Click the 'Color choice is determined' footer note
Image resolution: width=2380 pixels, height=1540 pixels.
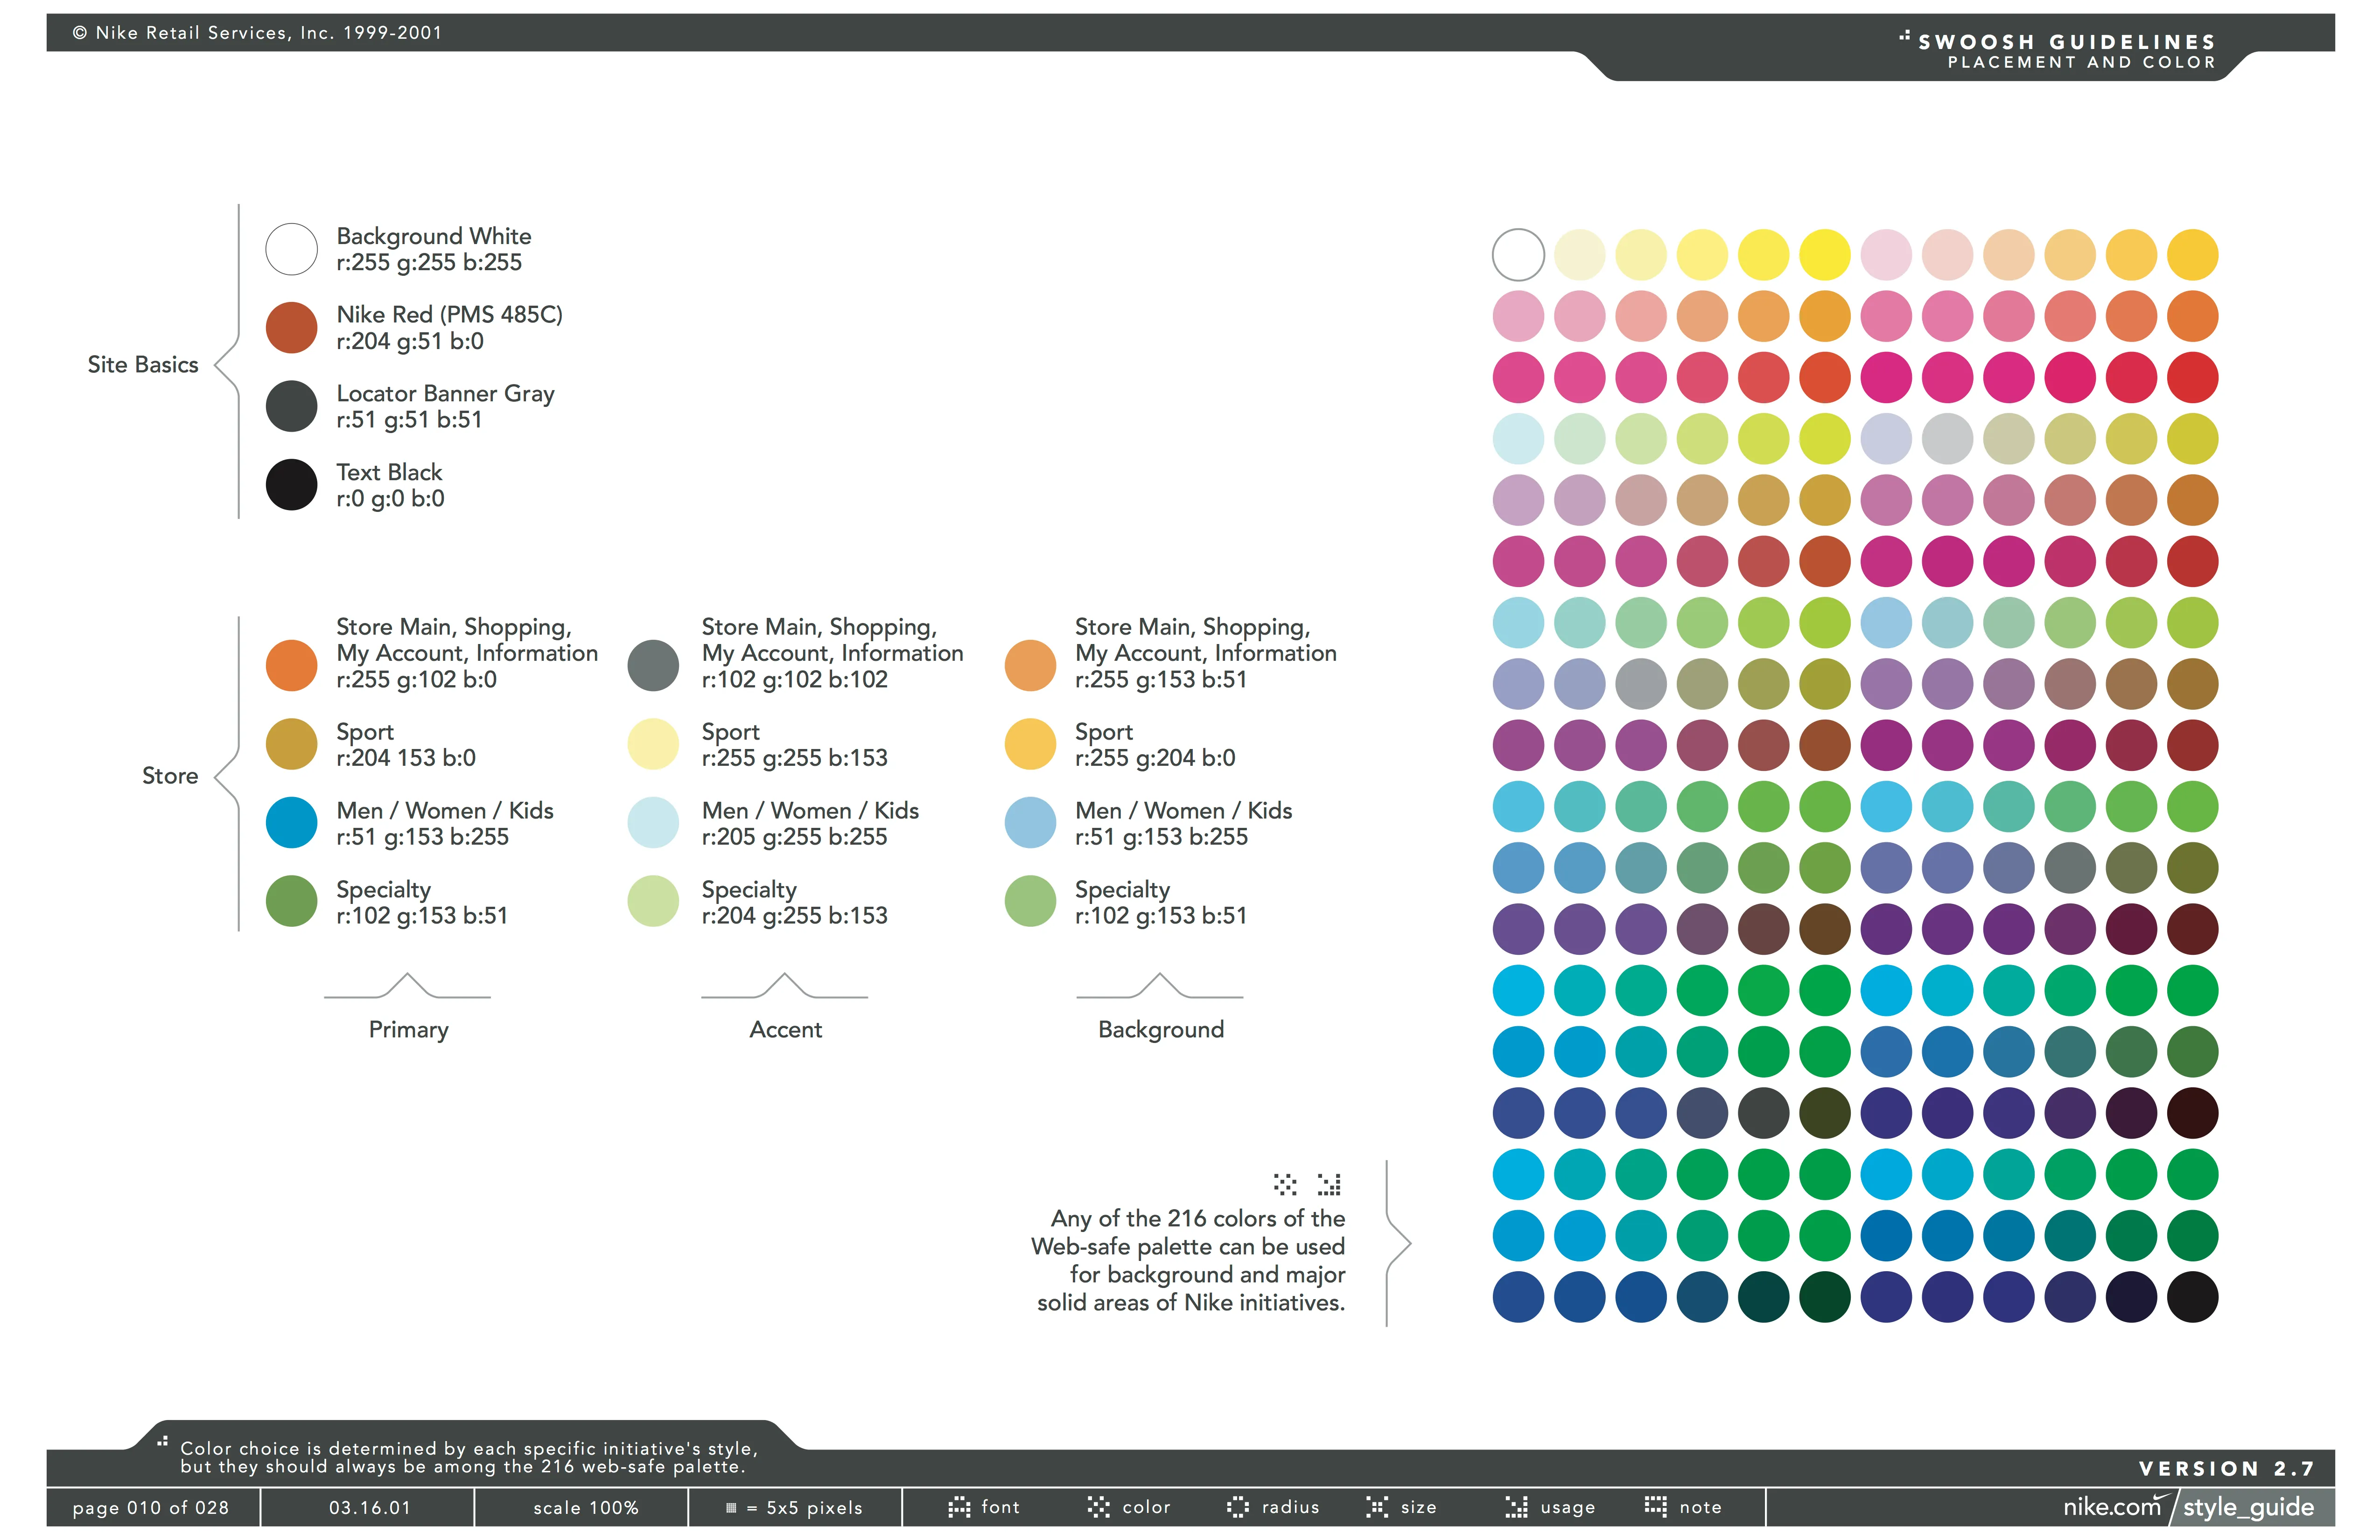click(469, 1458)
